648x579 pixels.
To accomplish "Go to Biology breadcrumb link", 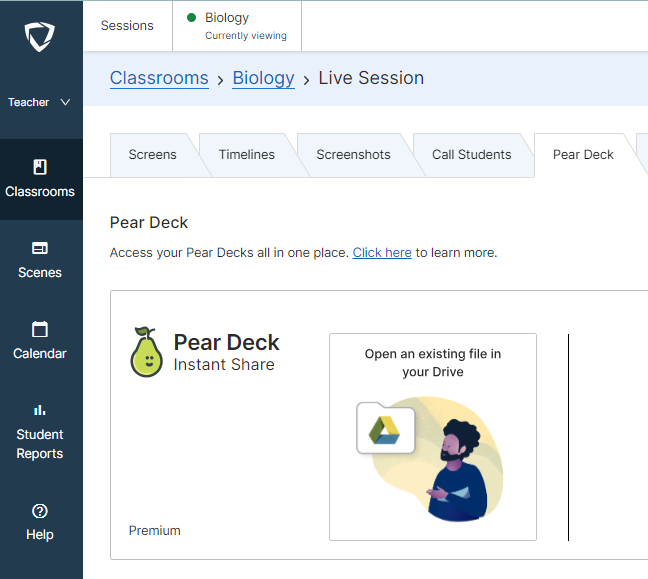I will pyautogui.click(x=263, y=78).
